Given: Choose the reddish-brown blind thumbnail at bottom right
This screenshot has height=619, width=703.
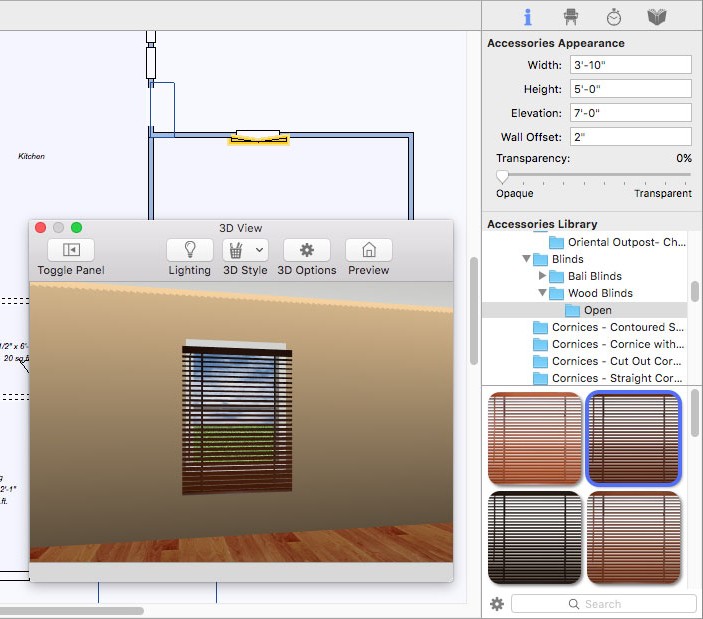Looking at the screenshot, I should [634, 537].
